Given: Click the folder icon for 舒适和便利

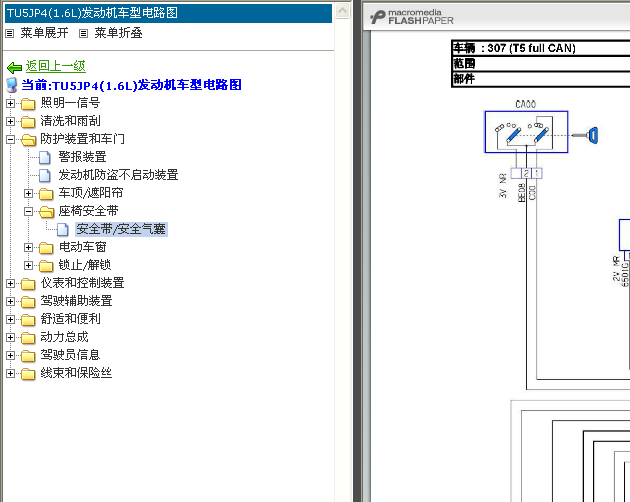Looking at the screenshot, I should [x=28, y=320].
